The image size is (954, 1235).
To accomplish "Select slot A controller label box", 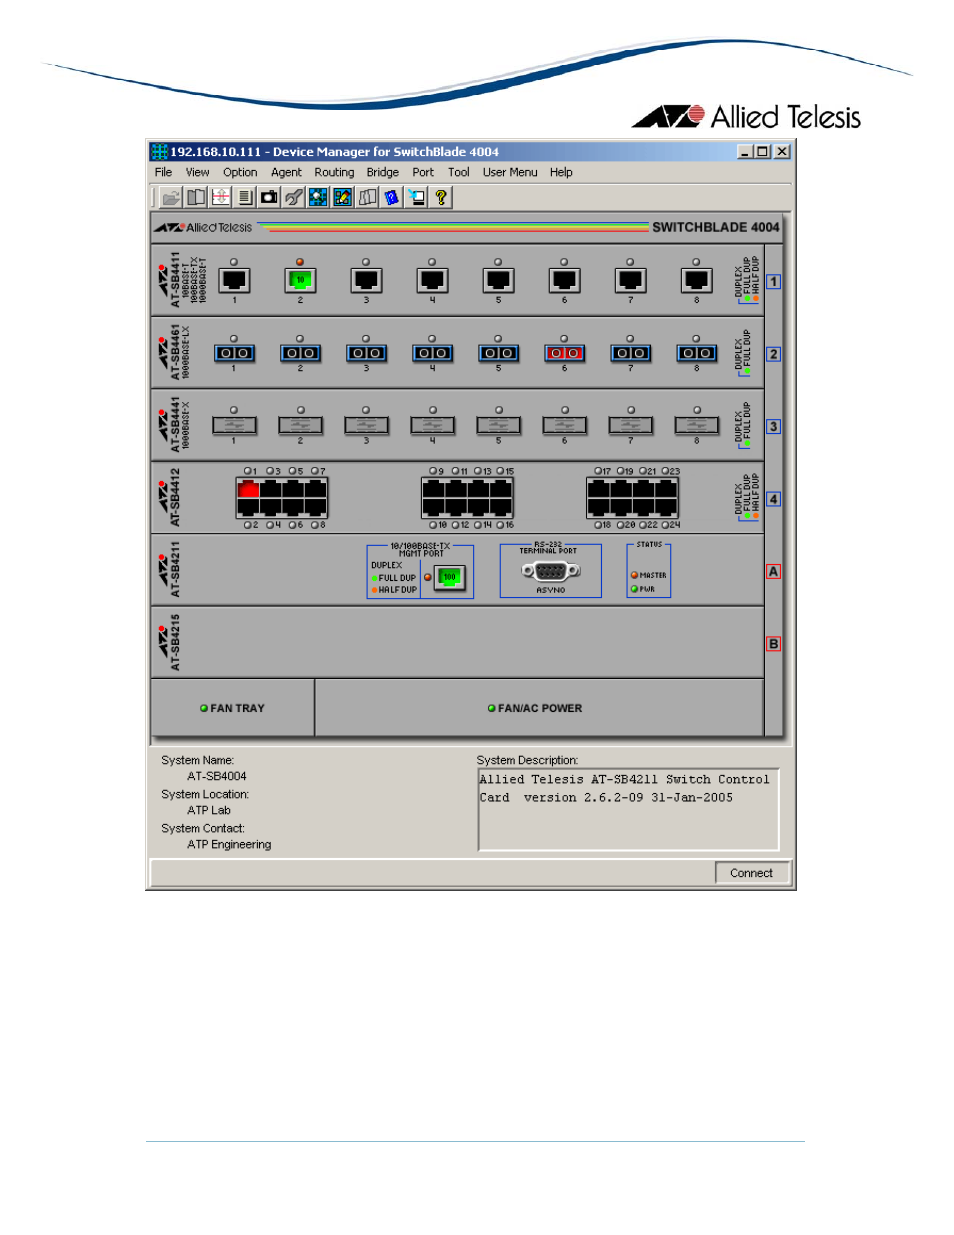I will tap(773, 572).
